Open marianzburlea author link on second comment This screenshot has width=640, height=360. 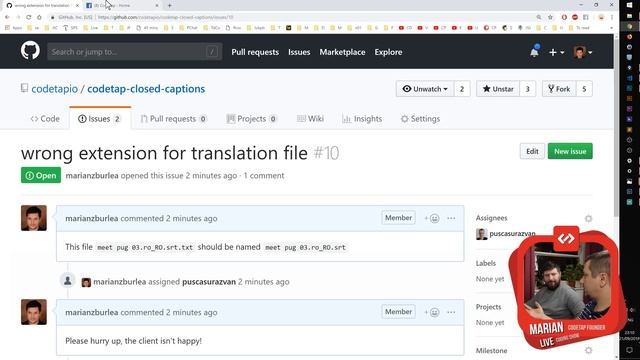91,312
